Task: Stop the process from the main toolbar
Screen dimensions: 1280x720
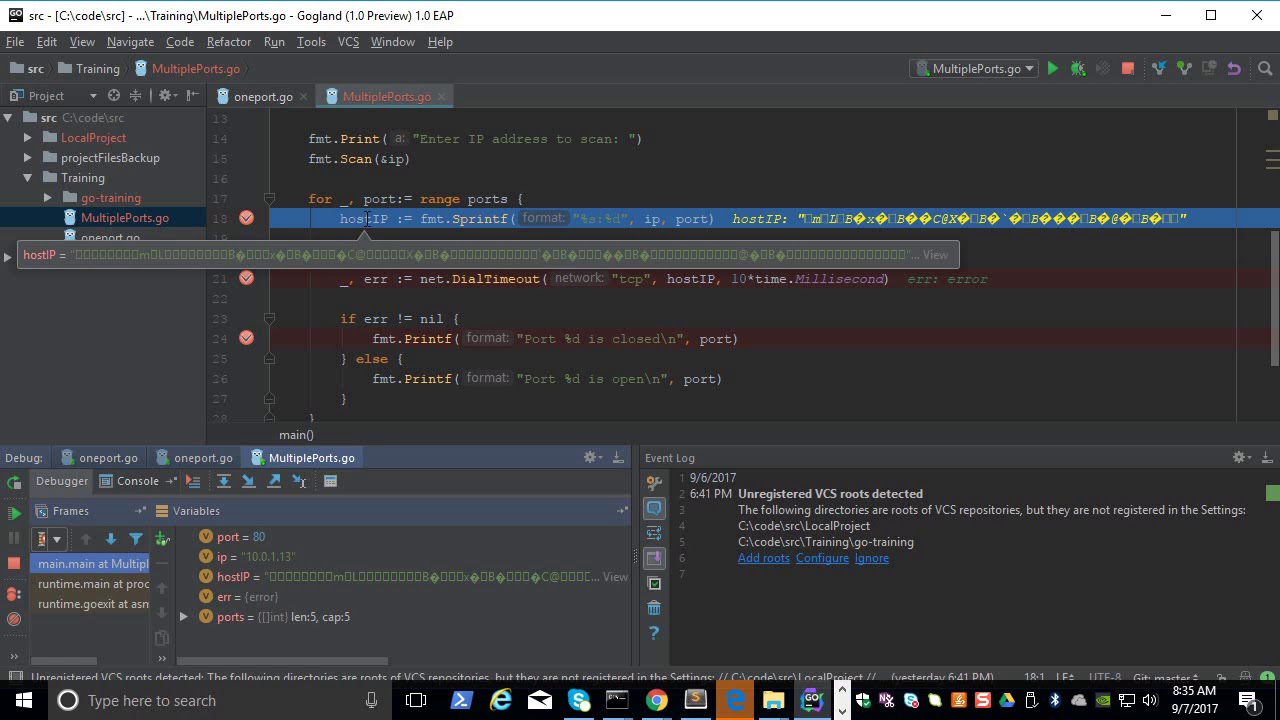Action: coord(1128,69)
